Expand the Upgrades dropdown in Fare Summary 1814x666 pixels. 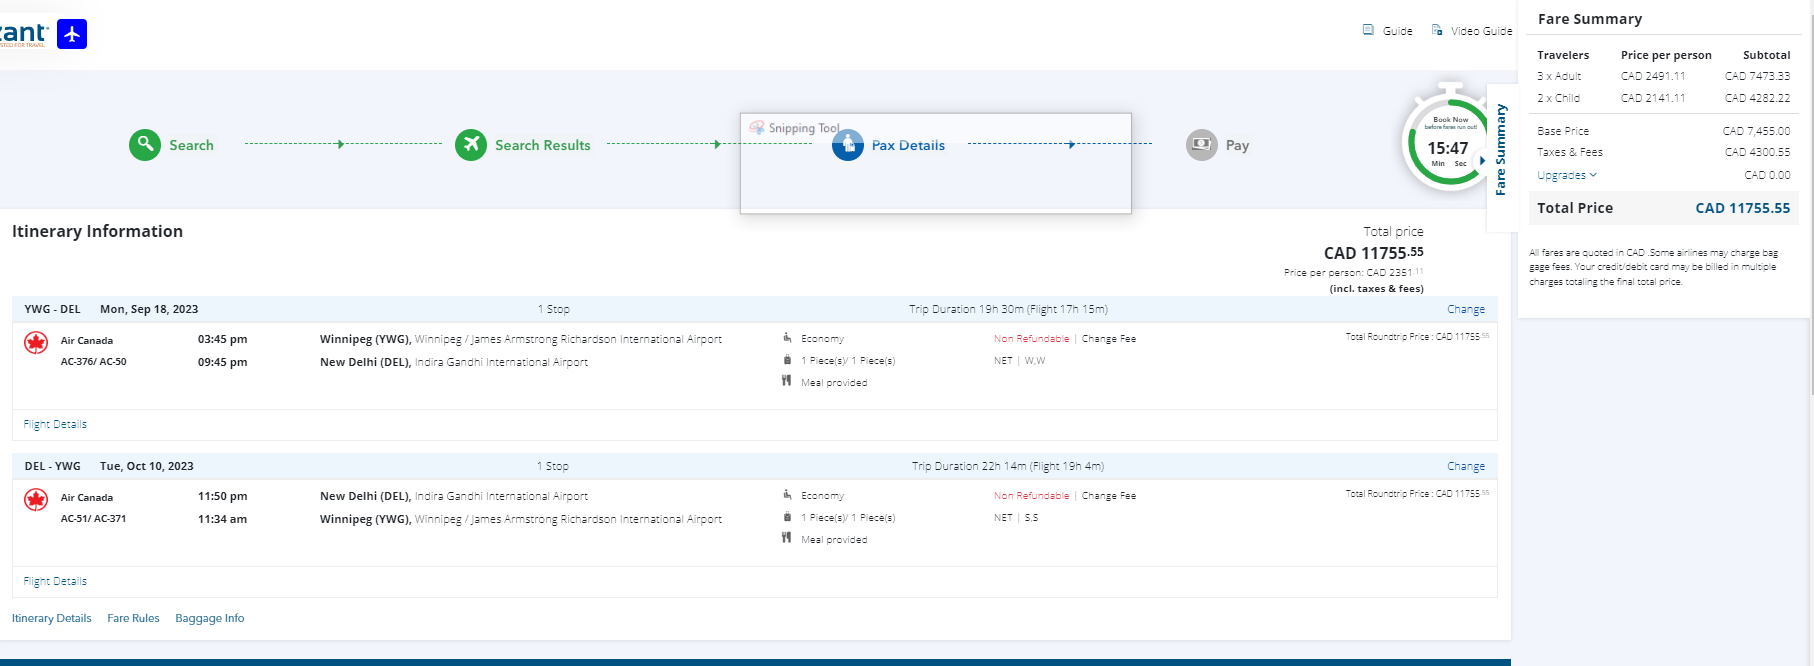click(x=1567, y=175)
